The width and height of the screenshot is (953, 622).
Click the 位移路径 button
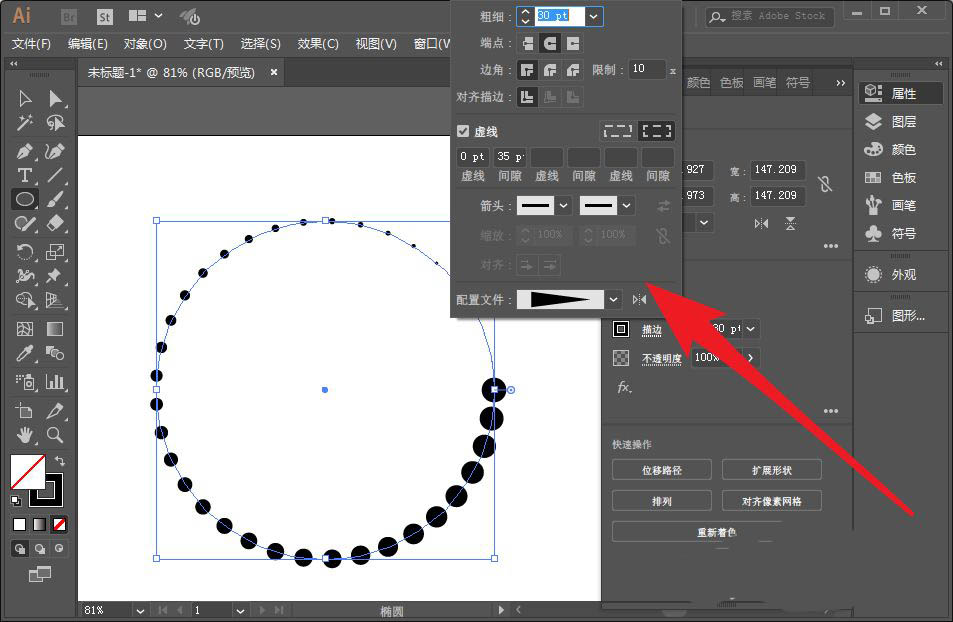[662, 469]
